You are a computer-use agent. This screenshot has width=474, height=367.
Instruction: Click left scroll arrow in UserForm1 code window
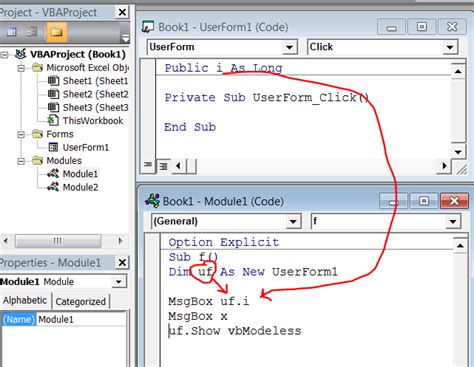pos(179,166)
